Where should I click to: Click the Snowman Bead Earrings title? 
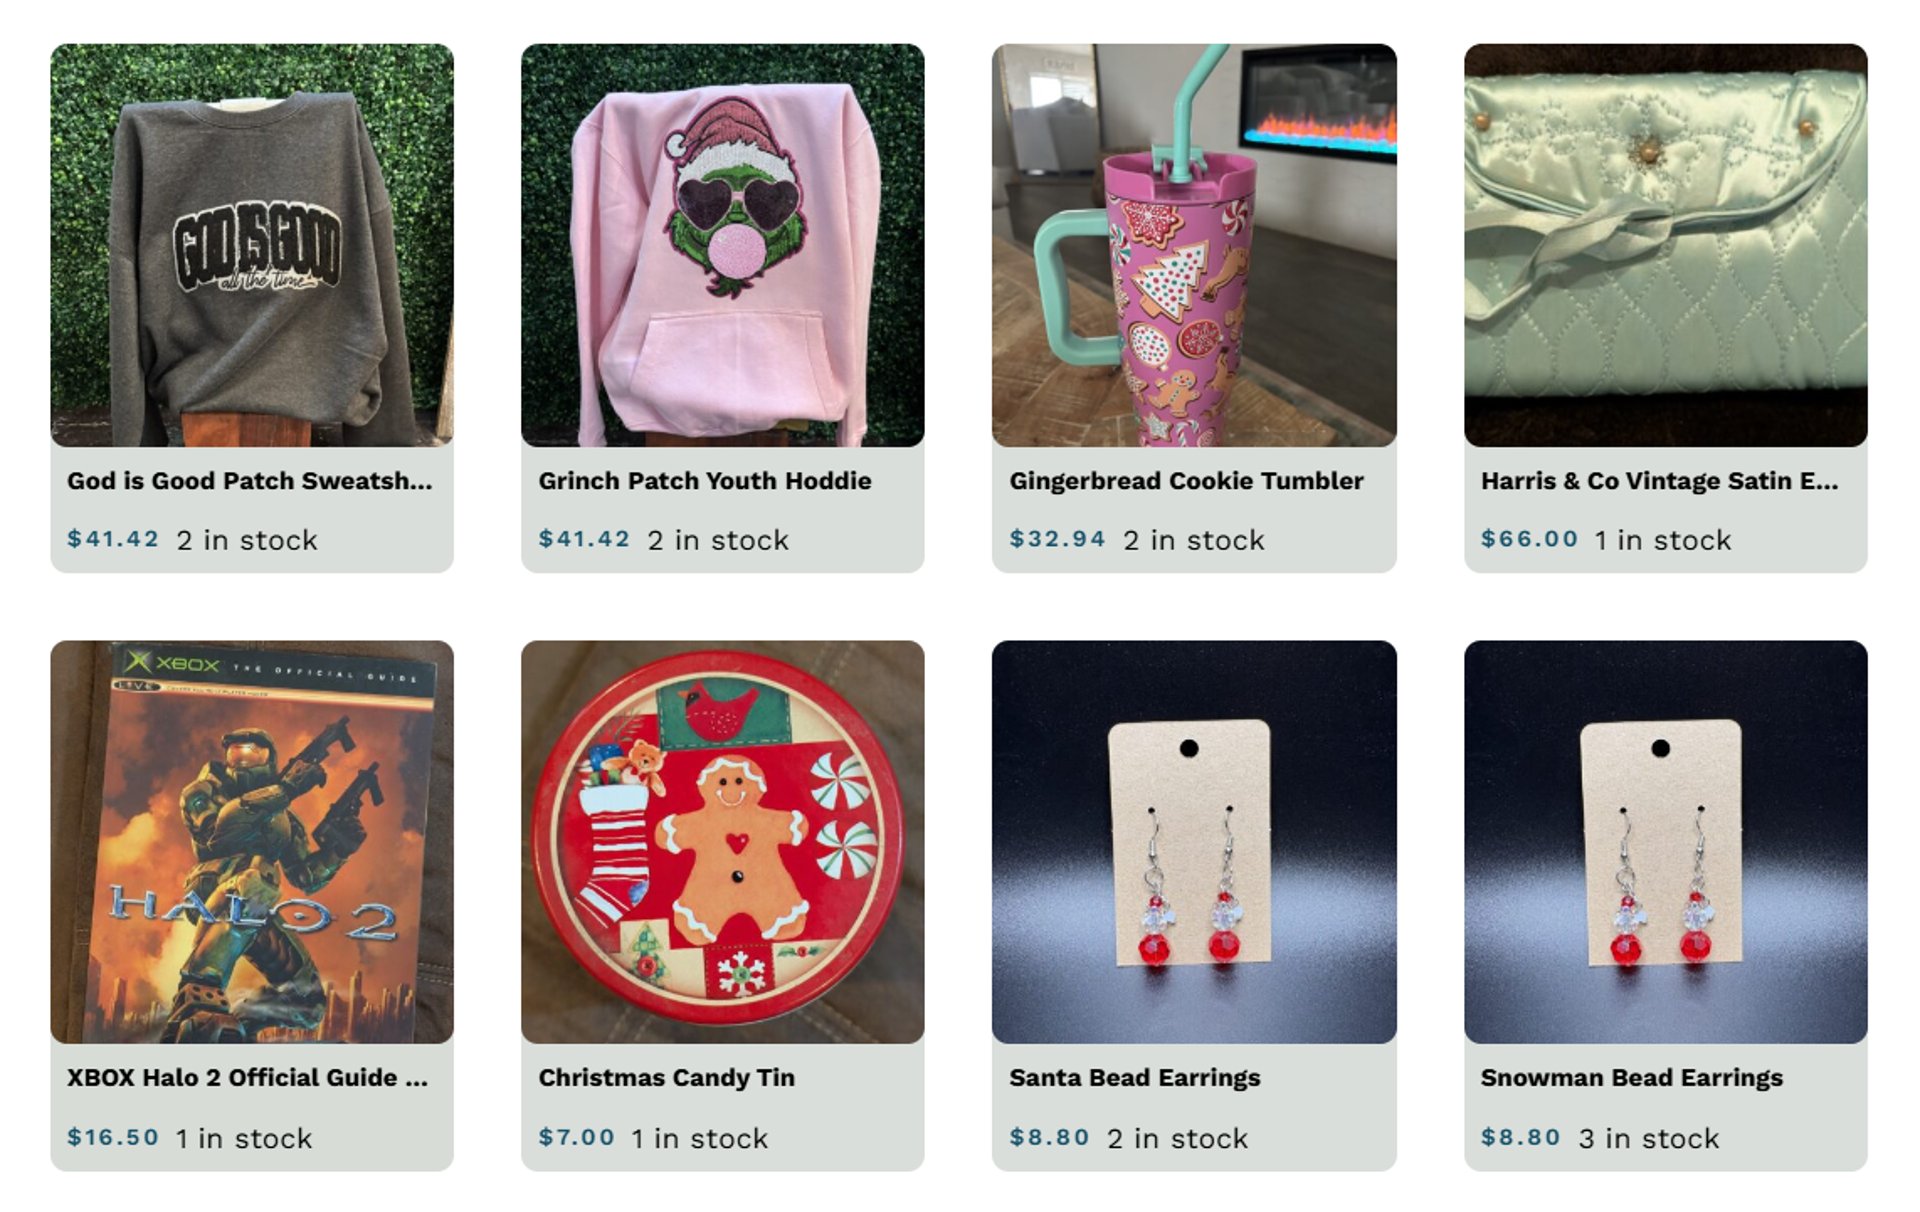click(x=1632, y=1078)
